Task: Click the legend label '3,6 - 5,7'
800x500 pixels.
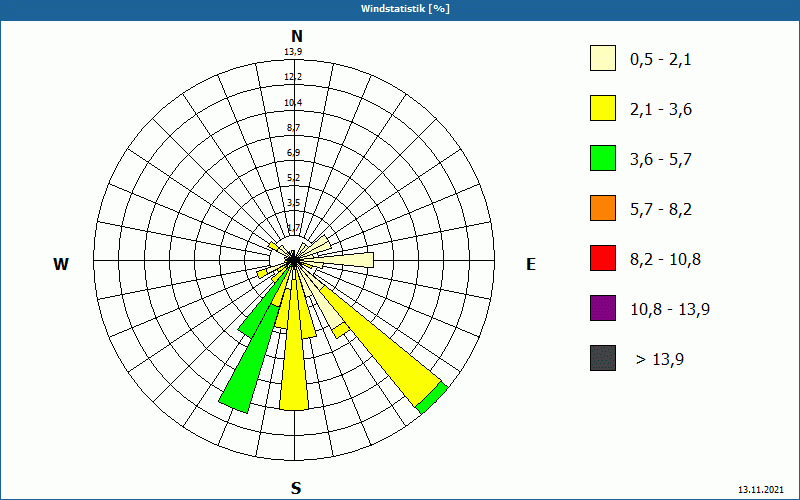Action: pyautogui.click(x=661, y=160)
